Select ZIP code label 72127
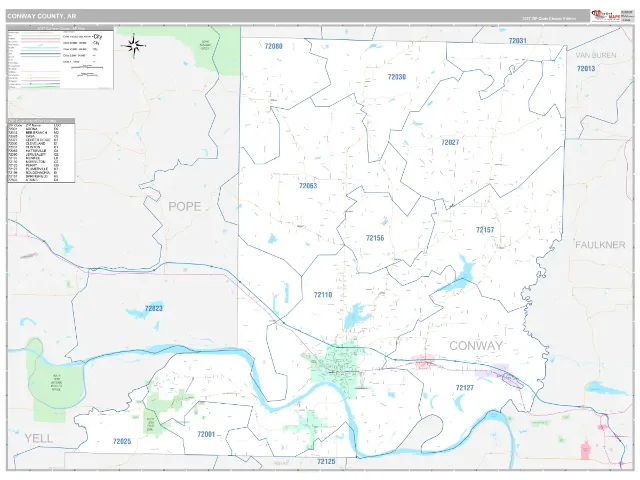Image resolution: width=640 pixels, height=480 pixels. [x=464, y=387]
